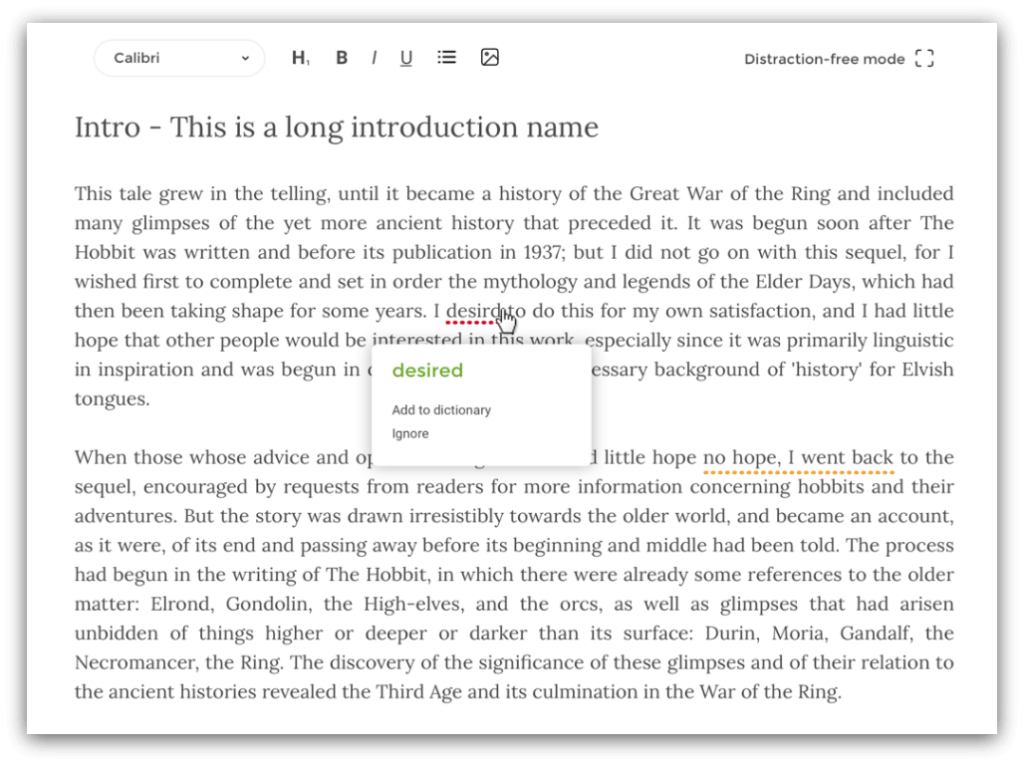Insert a bulleted list
This screenshot has height=765, width=1024.
[447, 57]
